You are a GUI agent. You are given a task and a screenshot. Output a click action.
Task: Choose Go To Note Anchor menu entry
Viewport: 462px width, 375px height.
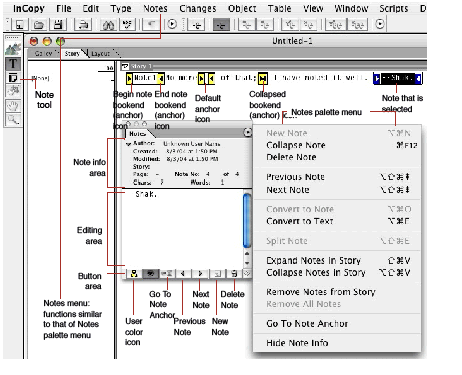click(x=337, y=323)
